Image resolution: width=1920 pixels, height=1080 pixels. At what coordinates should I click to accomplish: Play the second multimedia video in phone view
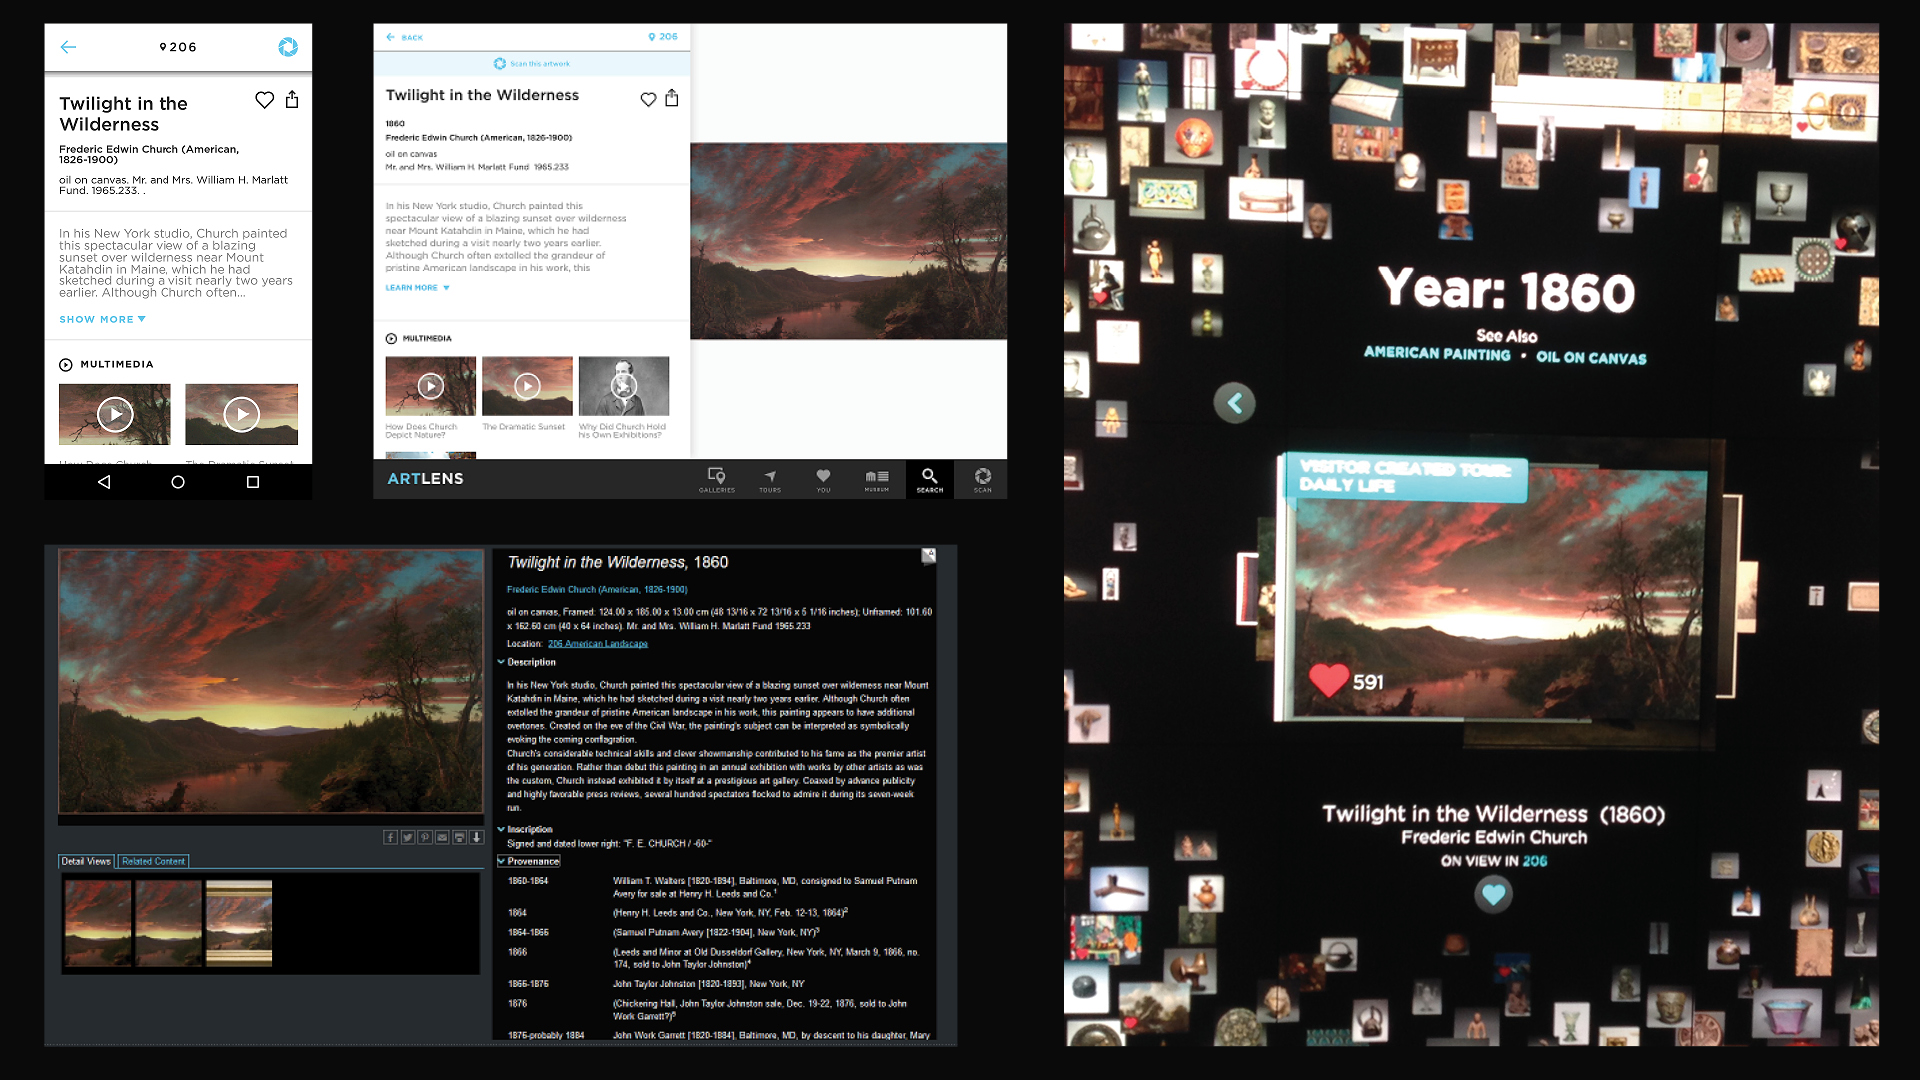(x=241, y=414)
